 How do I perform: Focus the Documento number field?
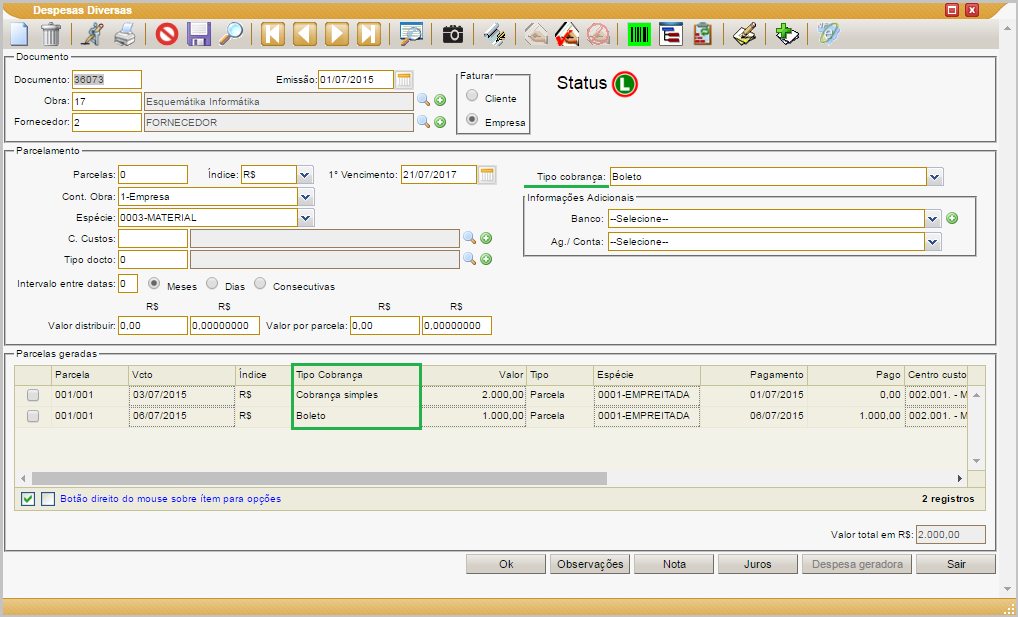(106, 80)
